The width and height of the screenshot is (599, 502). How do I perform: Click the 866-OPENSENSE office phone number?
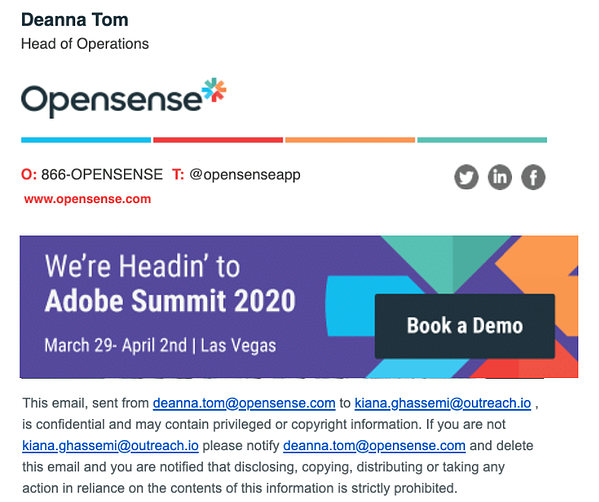(102, 175)
